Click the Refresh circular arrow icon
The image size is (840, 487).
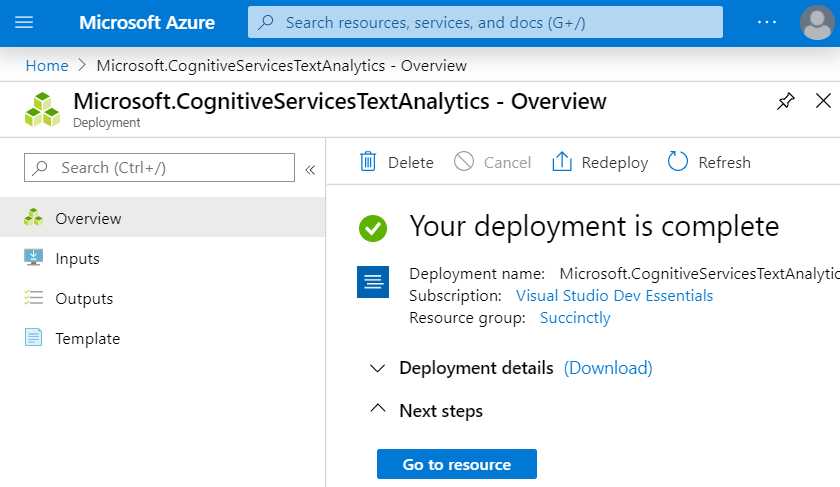[678, 161]
